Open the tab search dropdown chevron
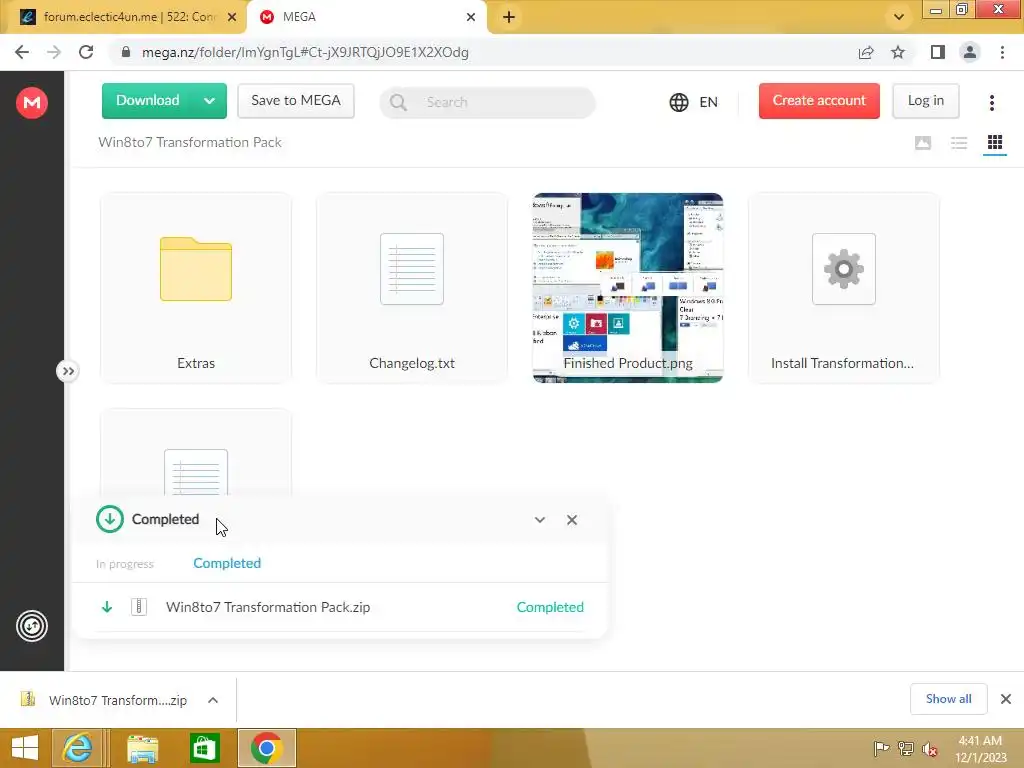1024x768 pixels. [899, 17]
